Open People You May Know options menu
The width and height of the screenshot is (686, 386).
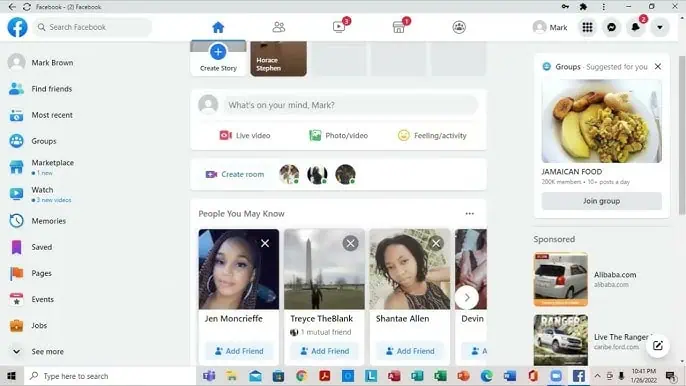click(x=469, y=214)
